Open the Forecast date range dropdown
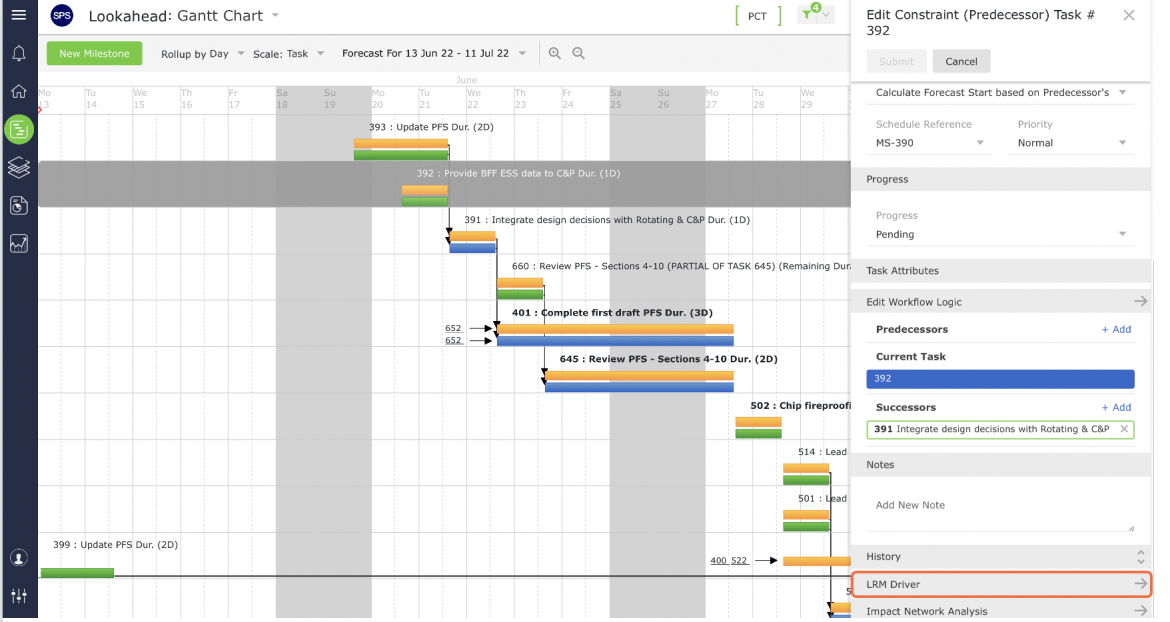The width and height of the screenshot is (1170, 622). (434, 54)
